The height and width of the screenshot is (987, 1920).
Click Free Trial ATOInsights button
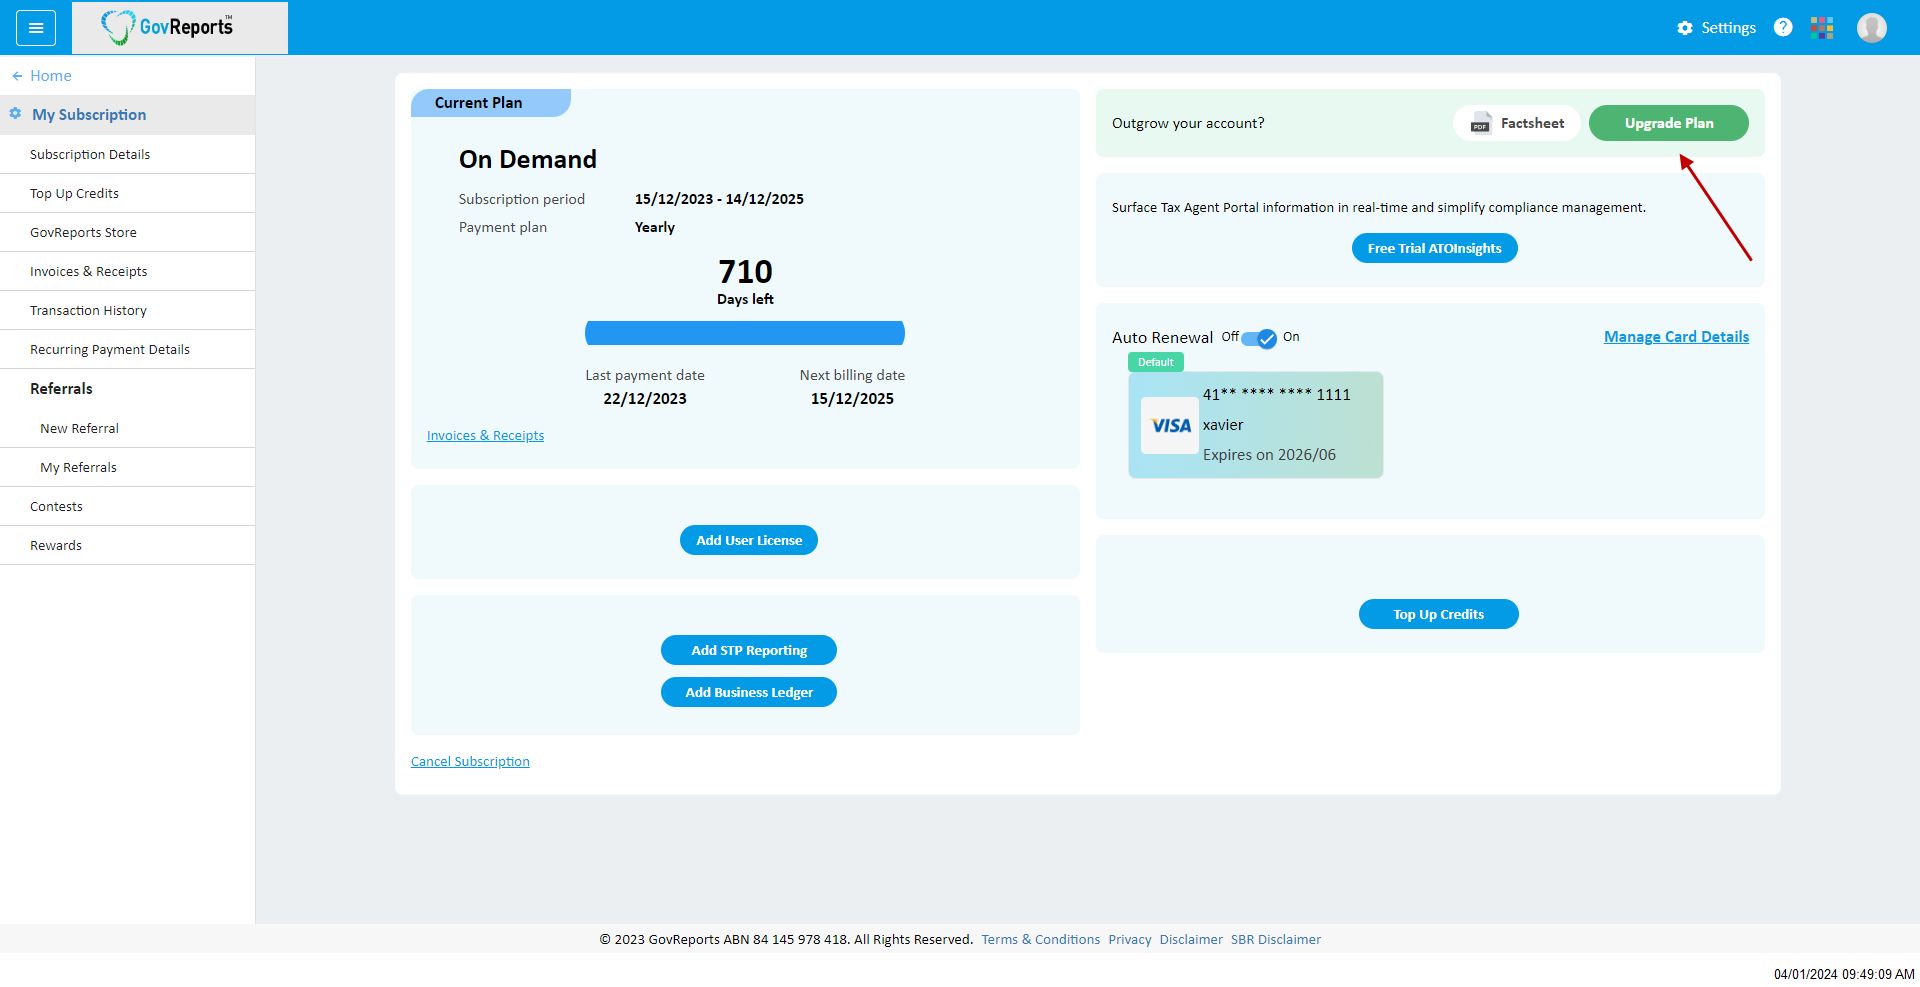click(x=1434, y=249)
